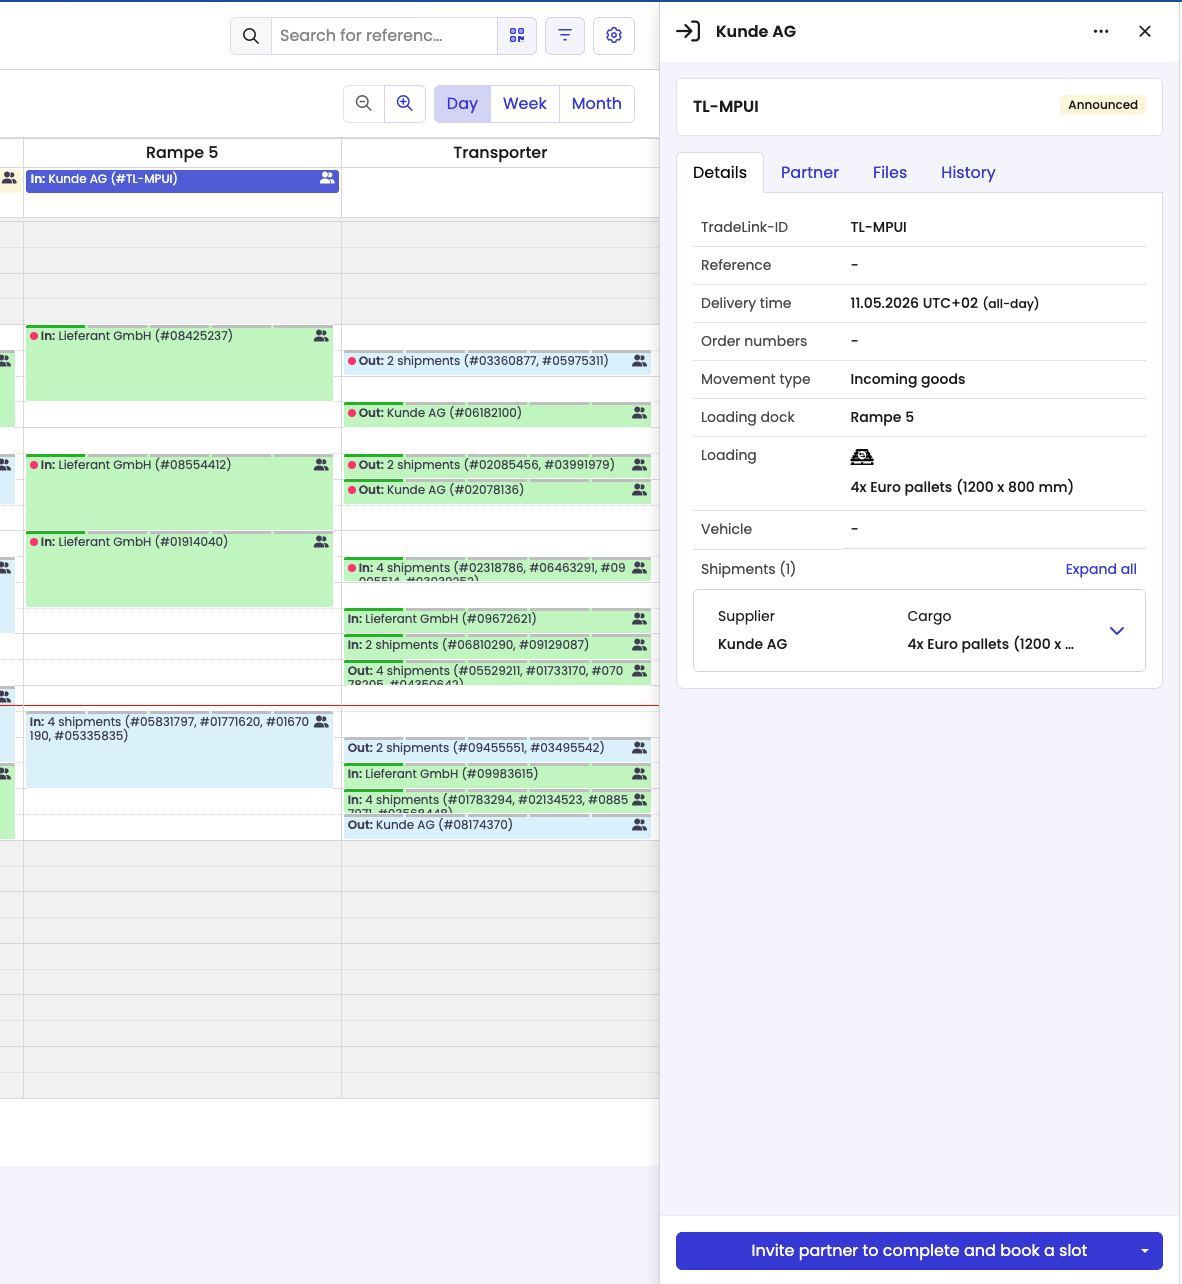Click the search magnifier icon
The image size is (1182, 1284).
[x=251, y=36]
